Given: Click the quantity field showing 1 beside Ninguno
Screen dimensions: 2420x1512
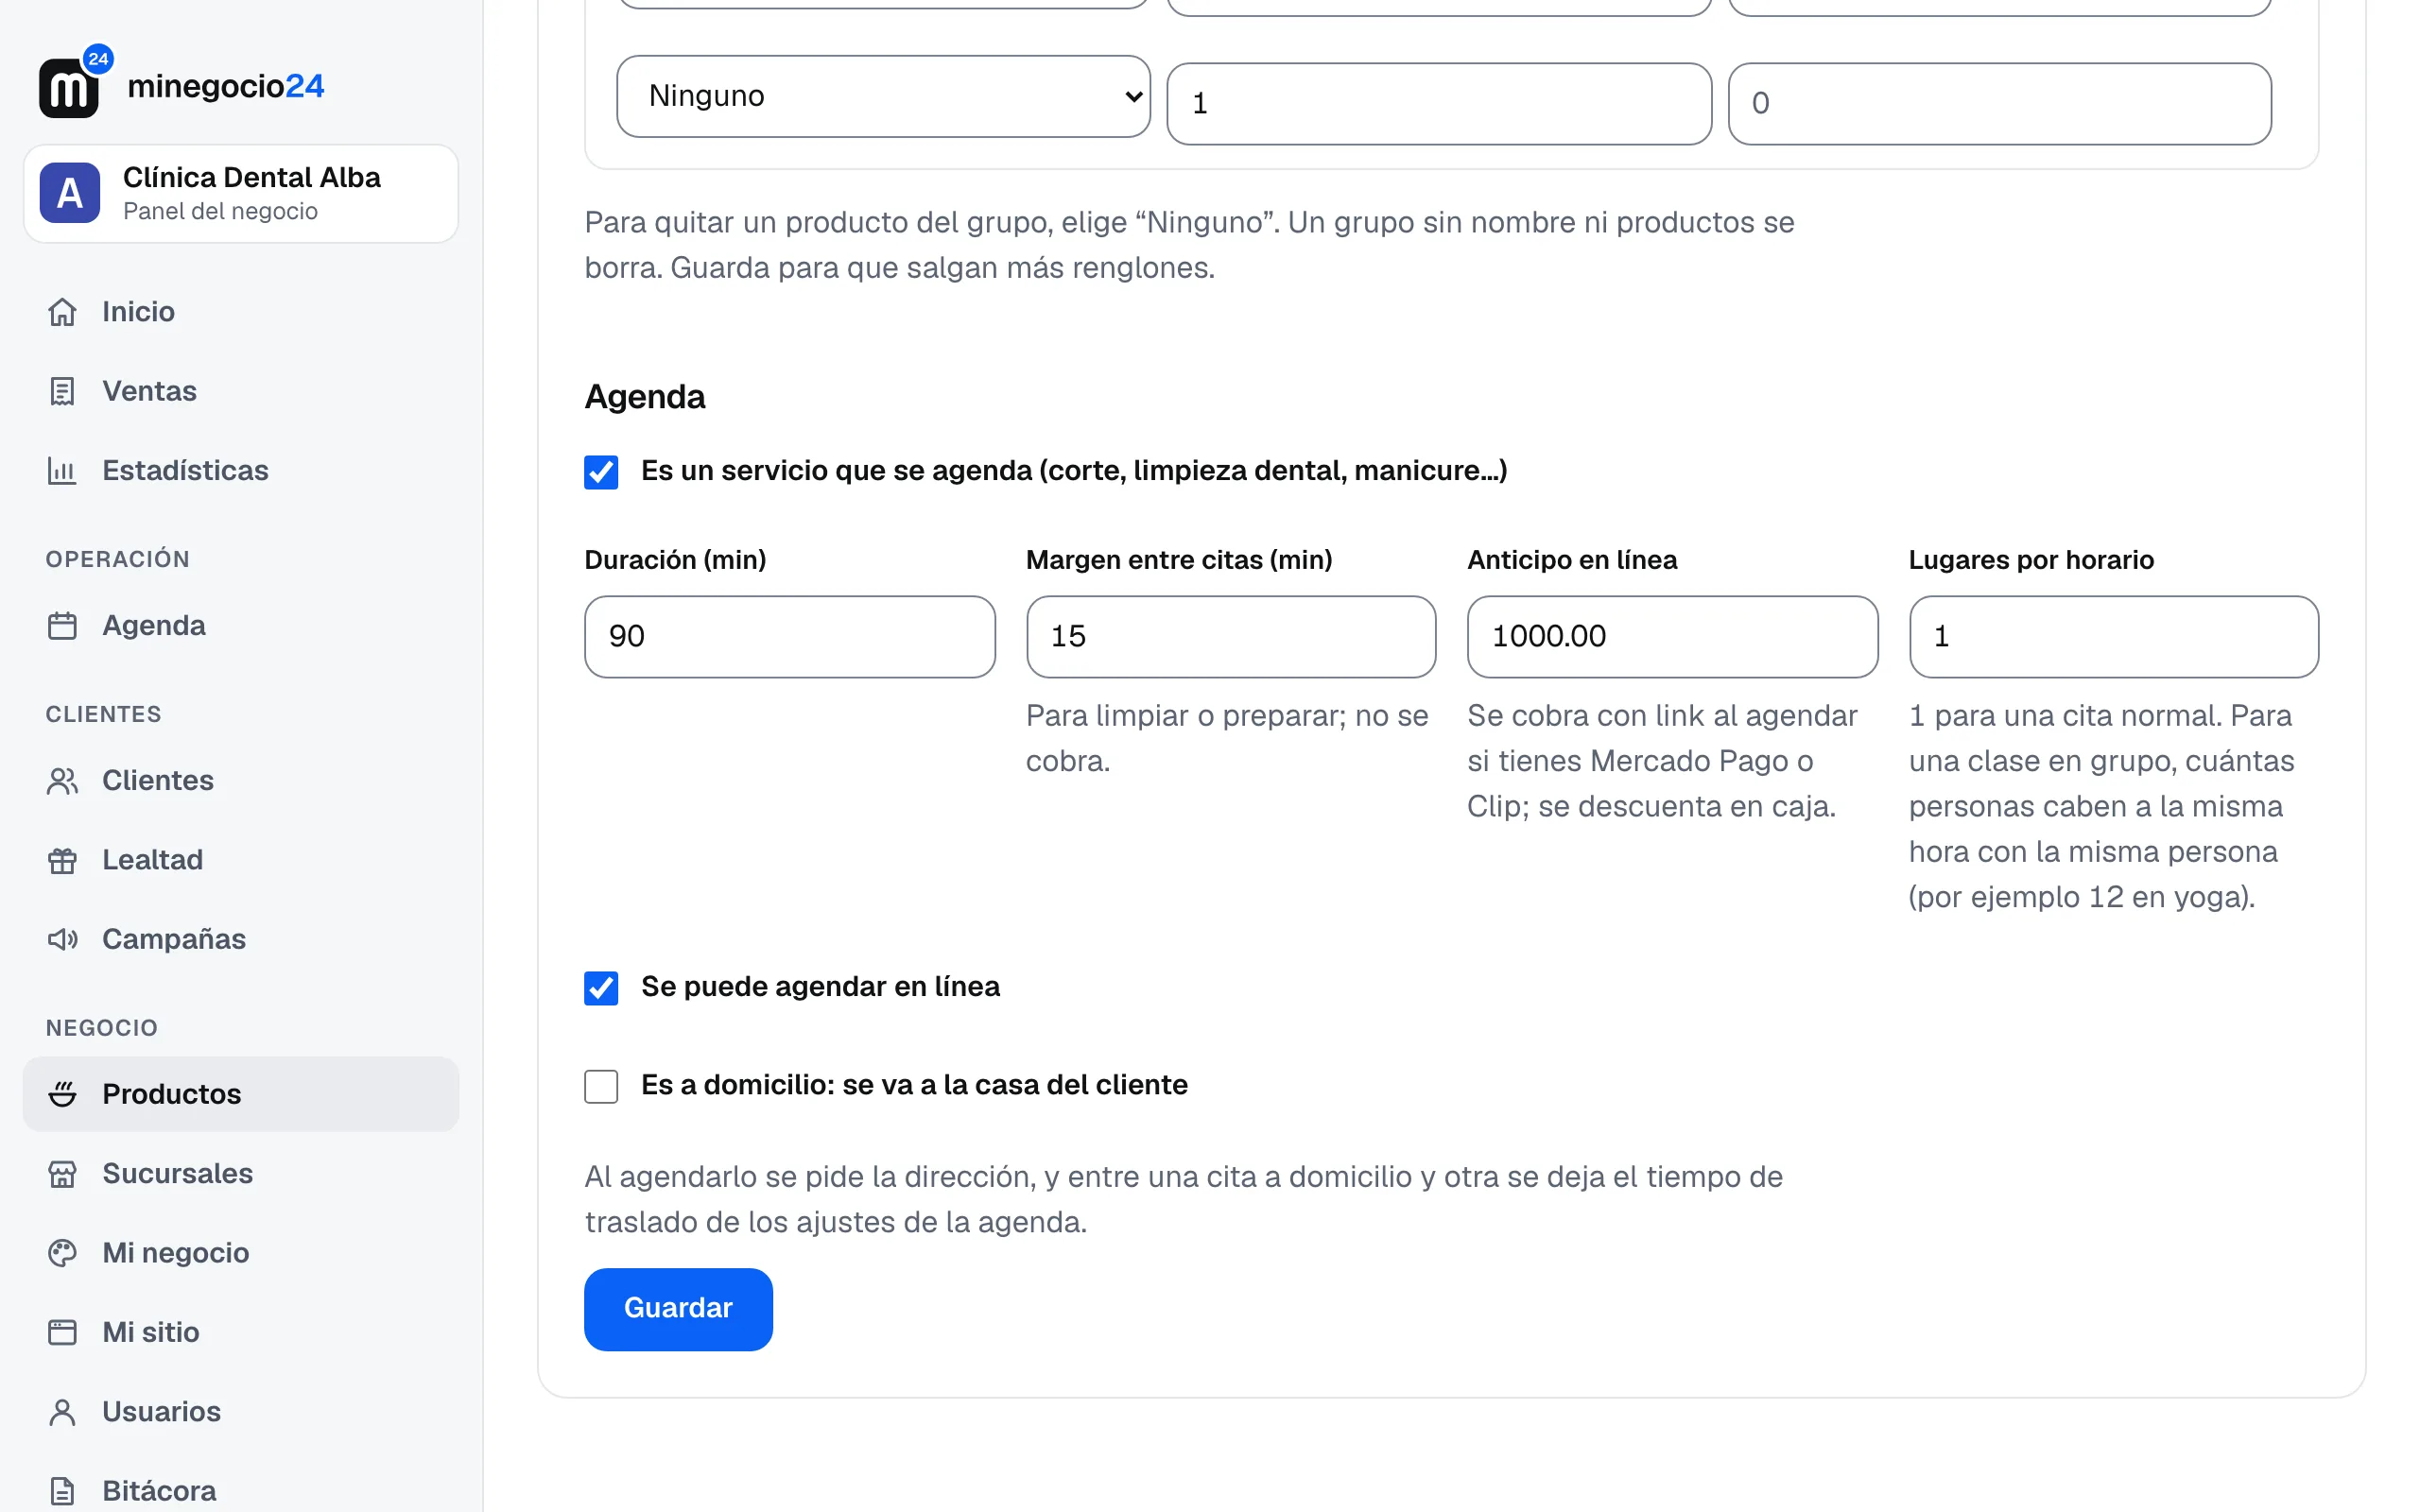Looking at the screenshot, I should pyautogui.click(x=1439, y=104).
